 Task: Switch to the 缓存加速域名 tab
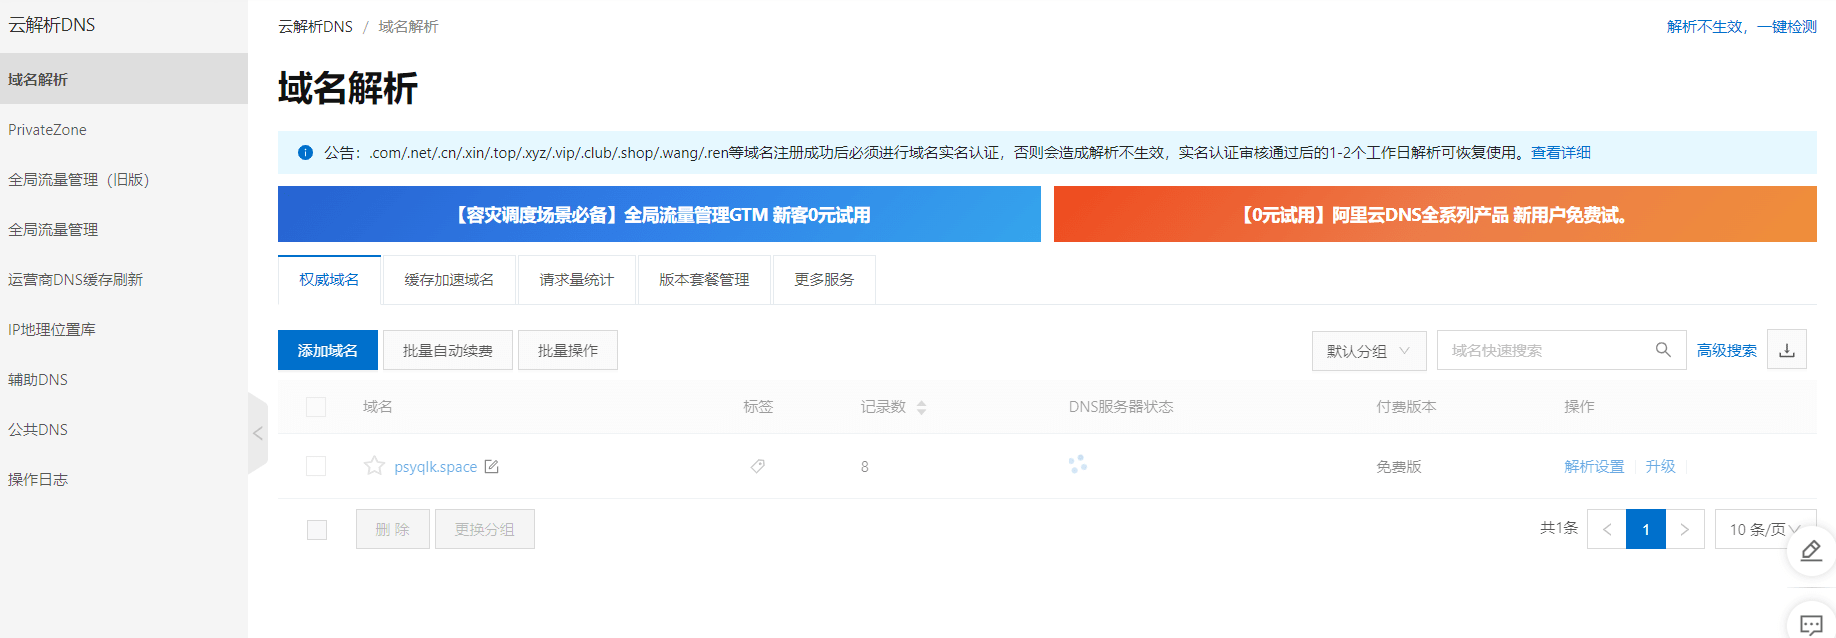449,280
